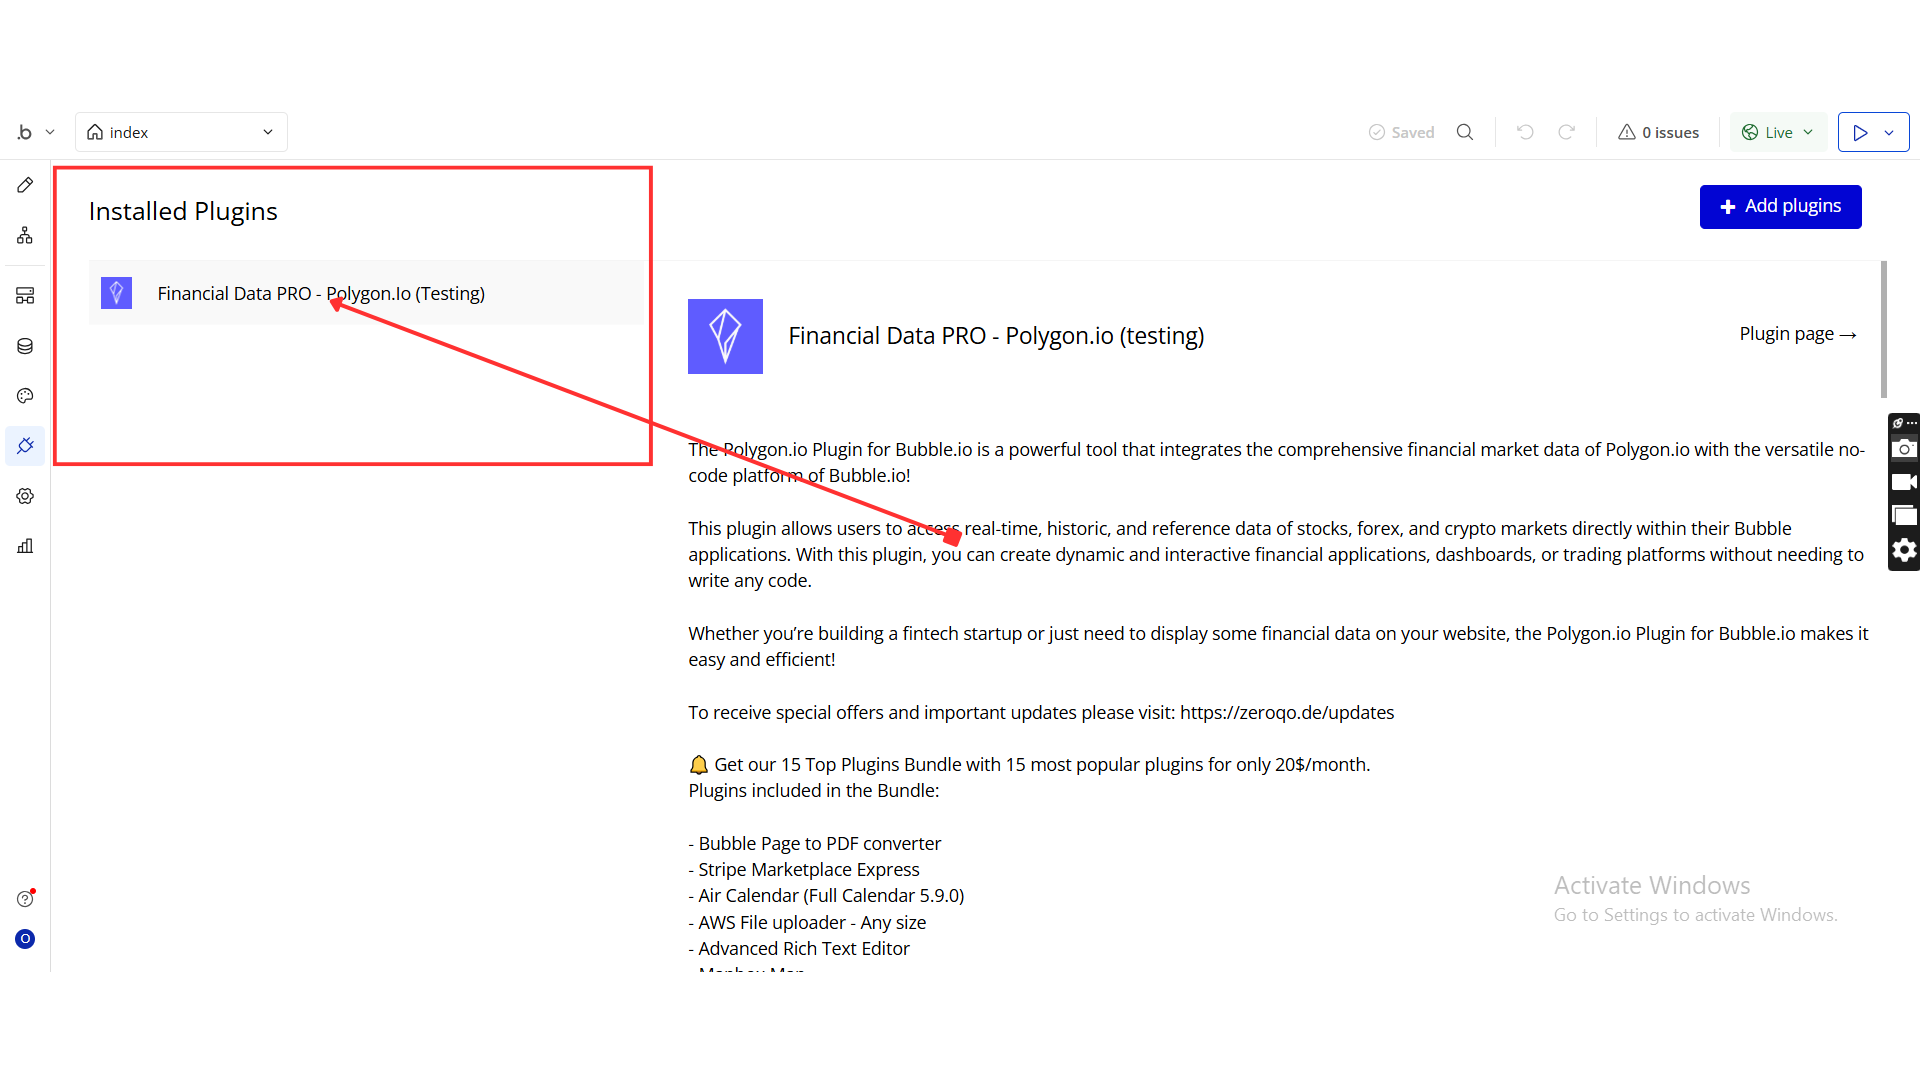
Task: Open the help question mark icon
Action: (x=25, y=899)
